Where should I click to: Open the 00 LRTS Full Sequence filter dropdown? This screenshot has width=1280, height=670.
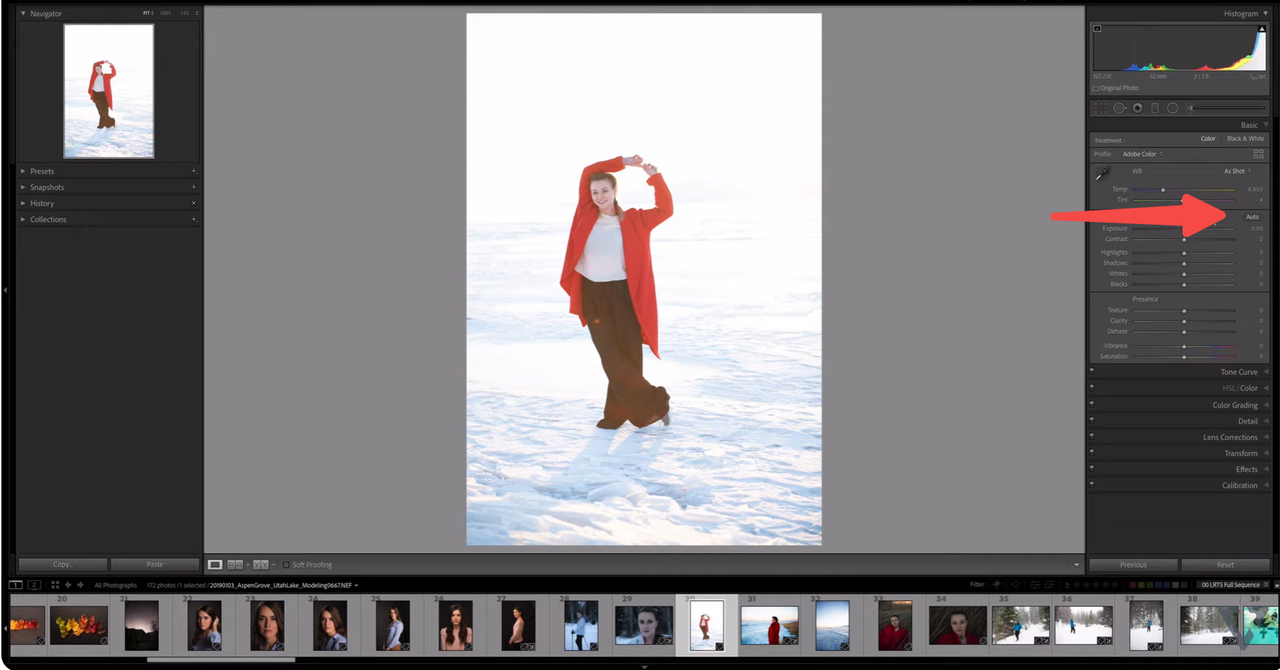pyautogui.click(x=1235, y=585)
